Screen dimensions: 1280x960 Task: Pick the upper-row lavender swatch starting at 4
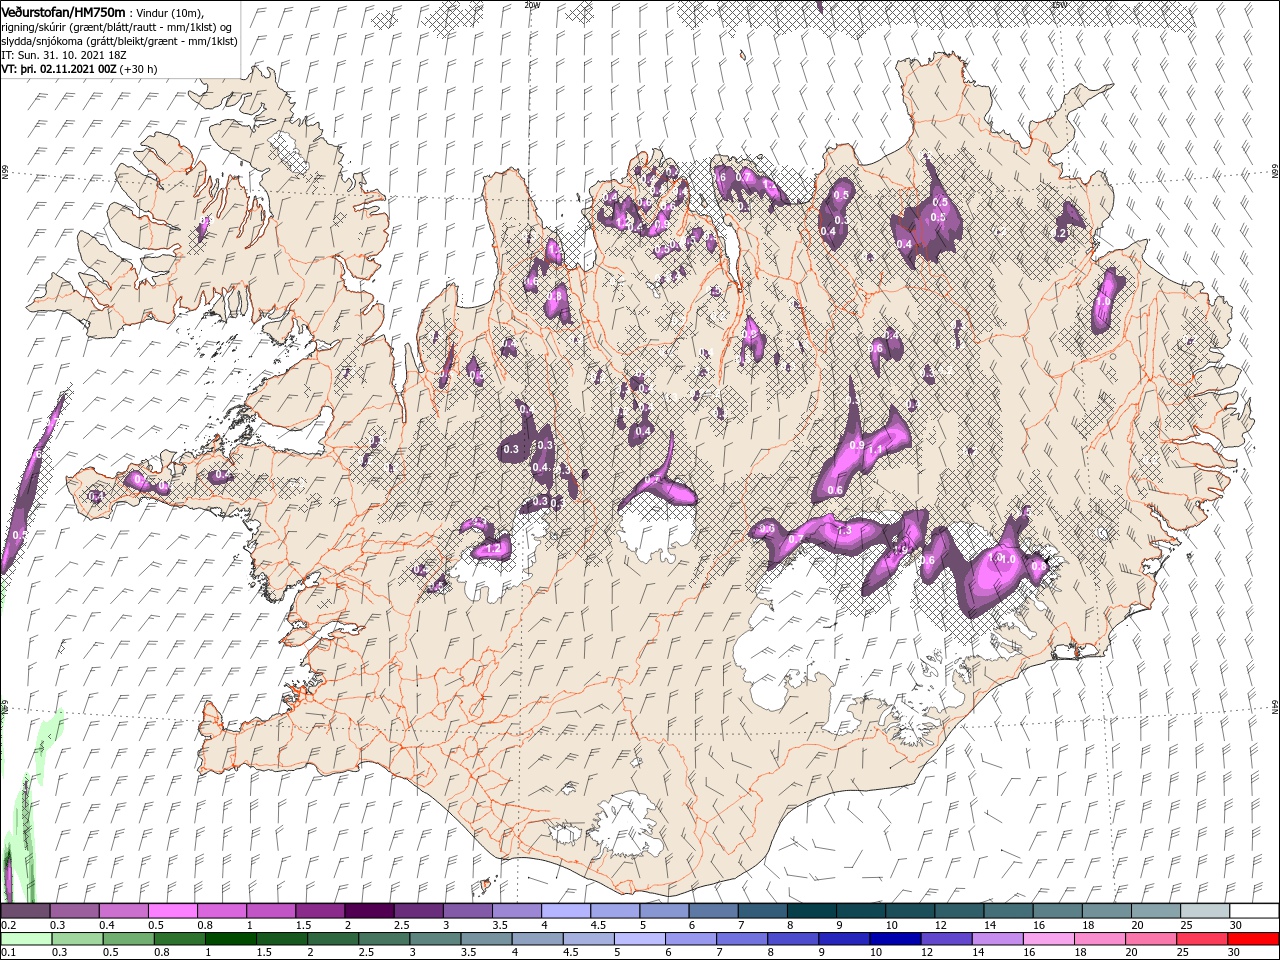[565, 911]
